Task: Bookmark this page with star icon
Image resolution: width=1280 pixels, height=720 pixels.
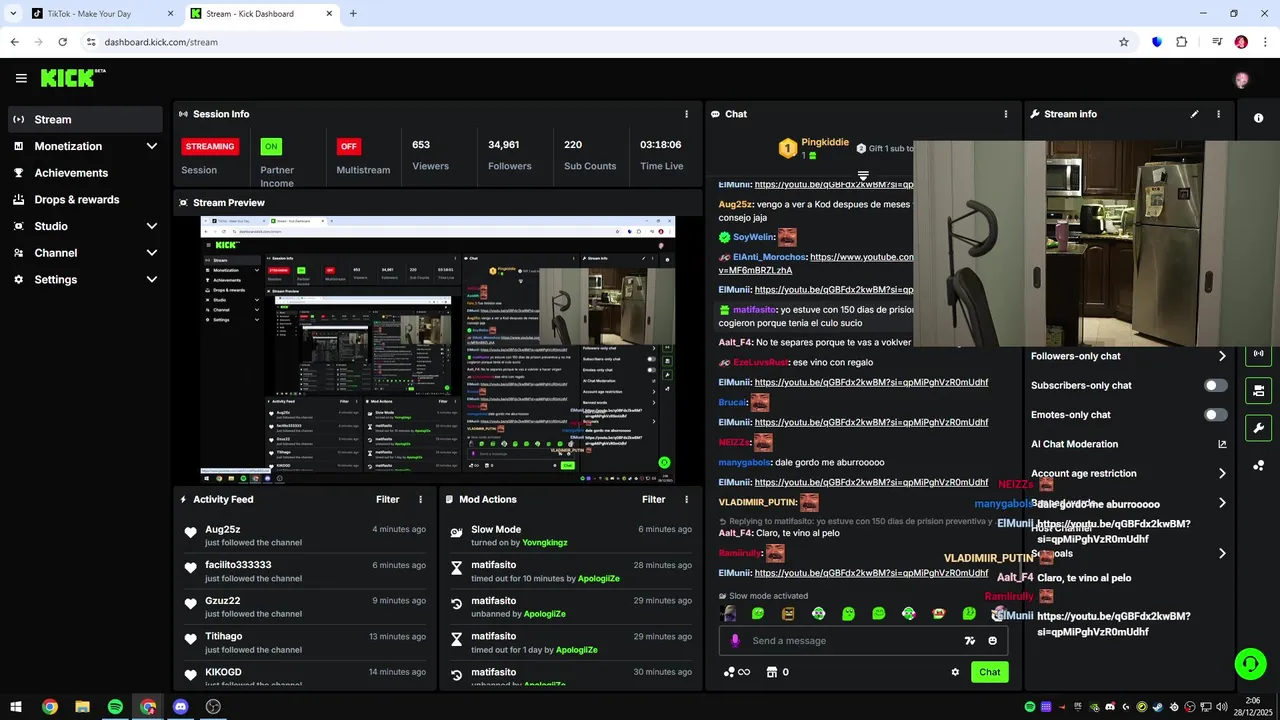Action: click(x=1124, y=42)
